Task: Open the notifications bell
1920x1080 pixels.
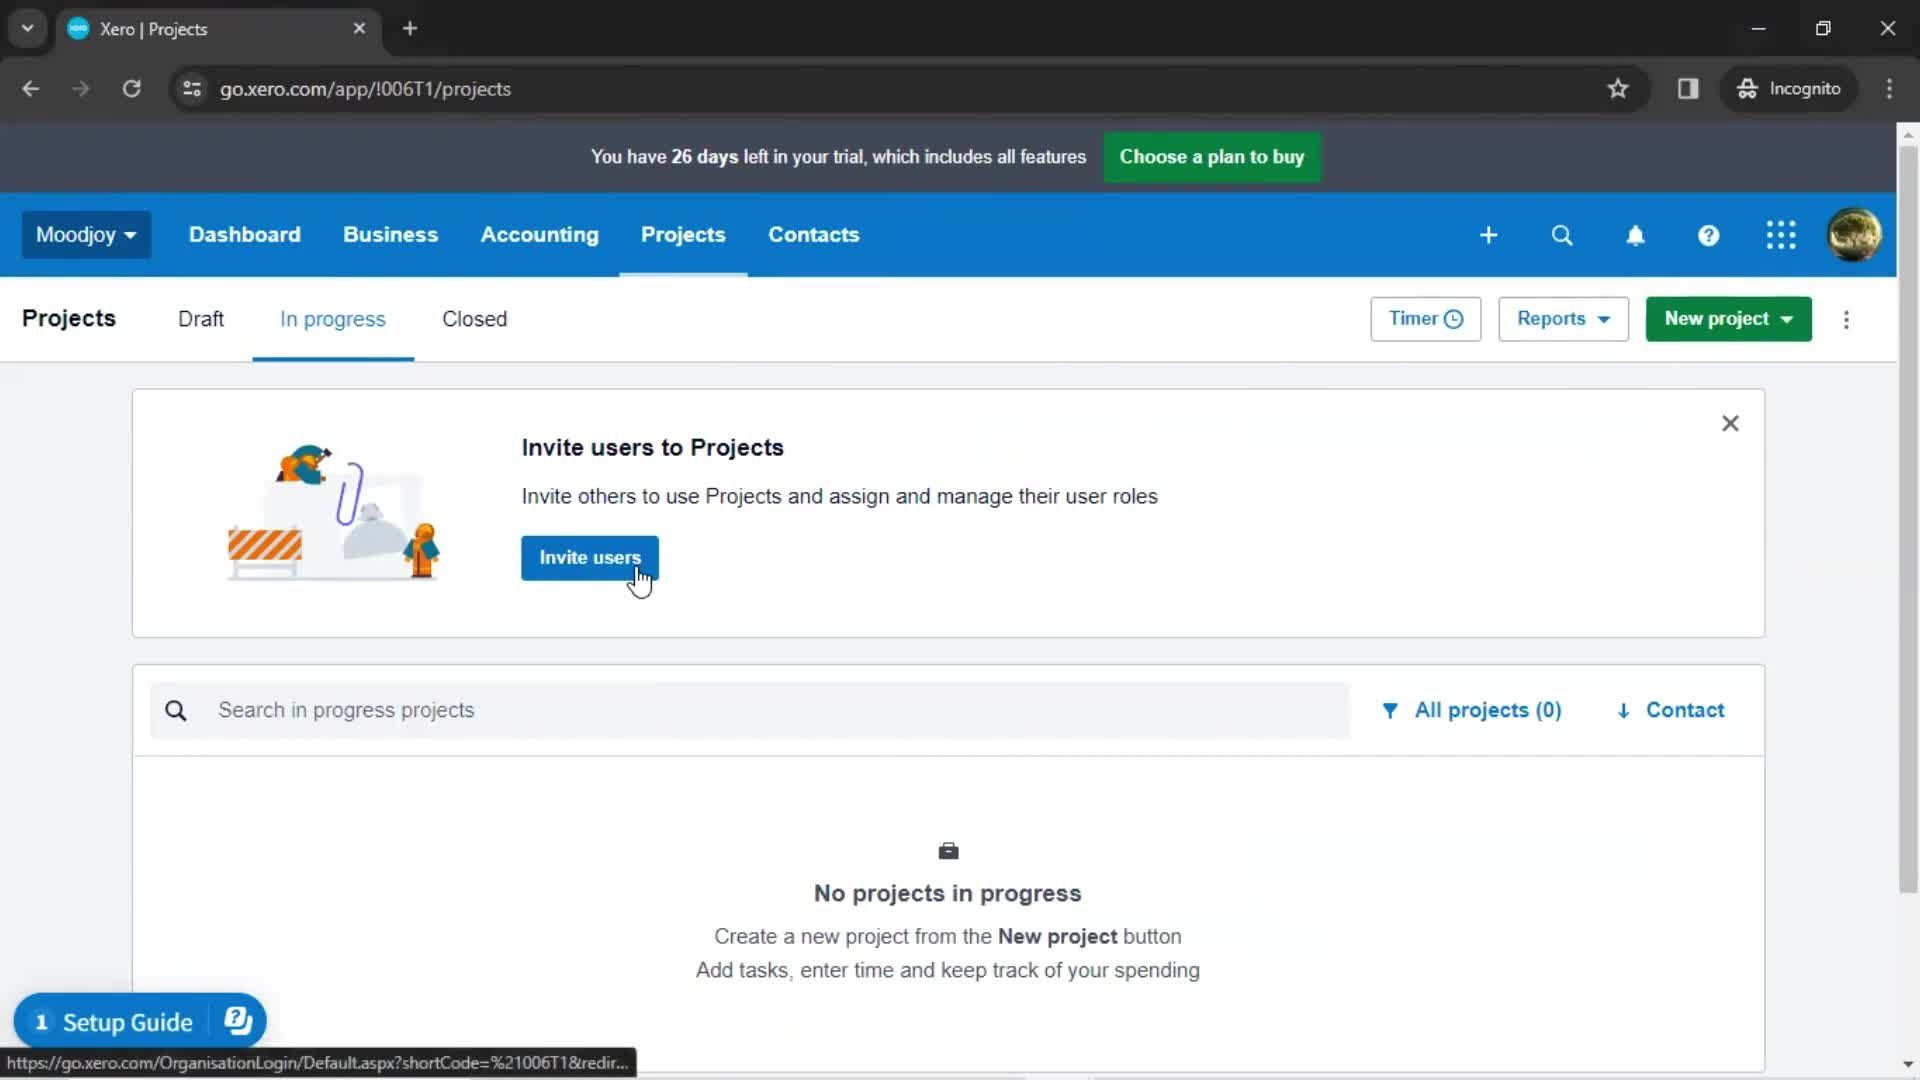Action: pos(1635,235)
